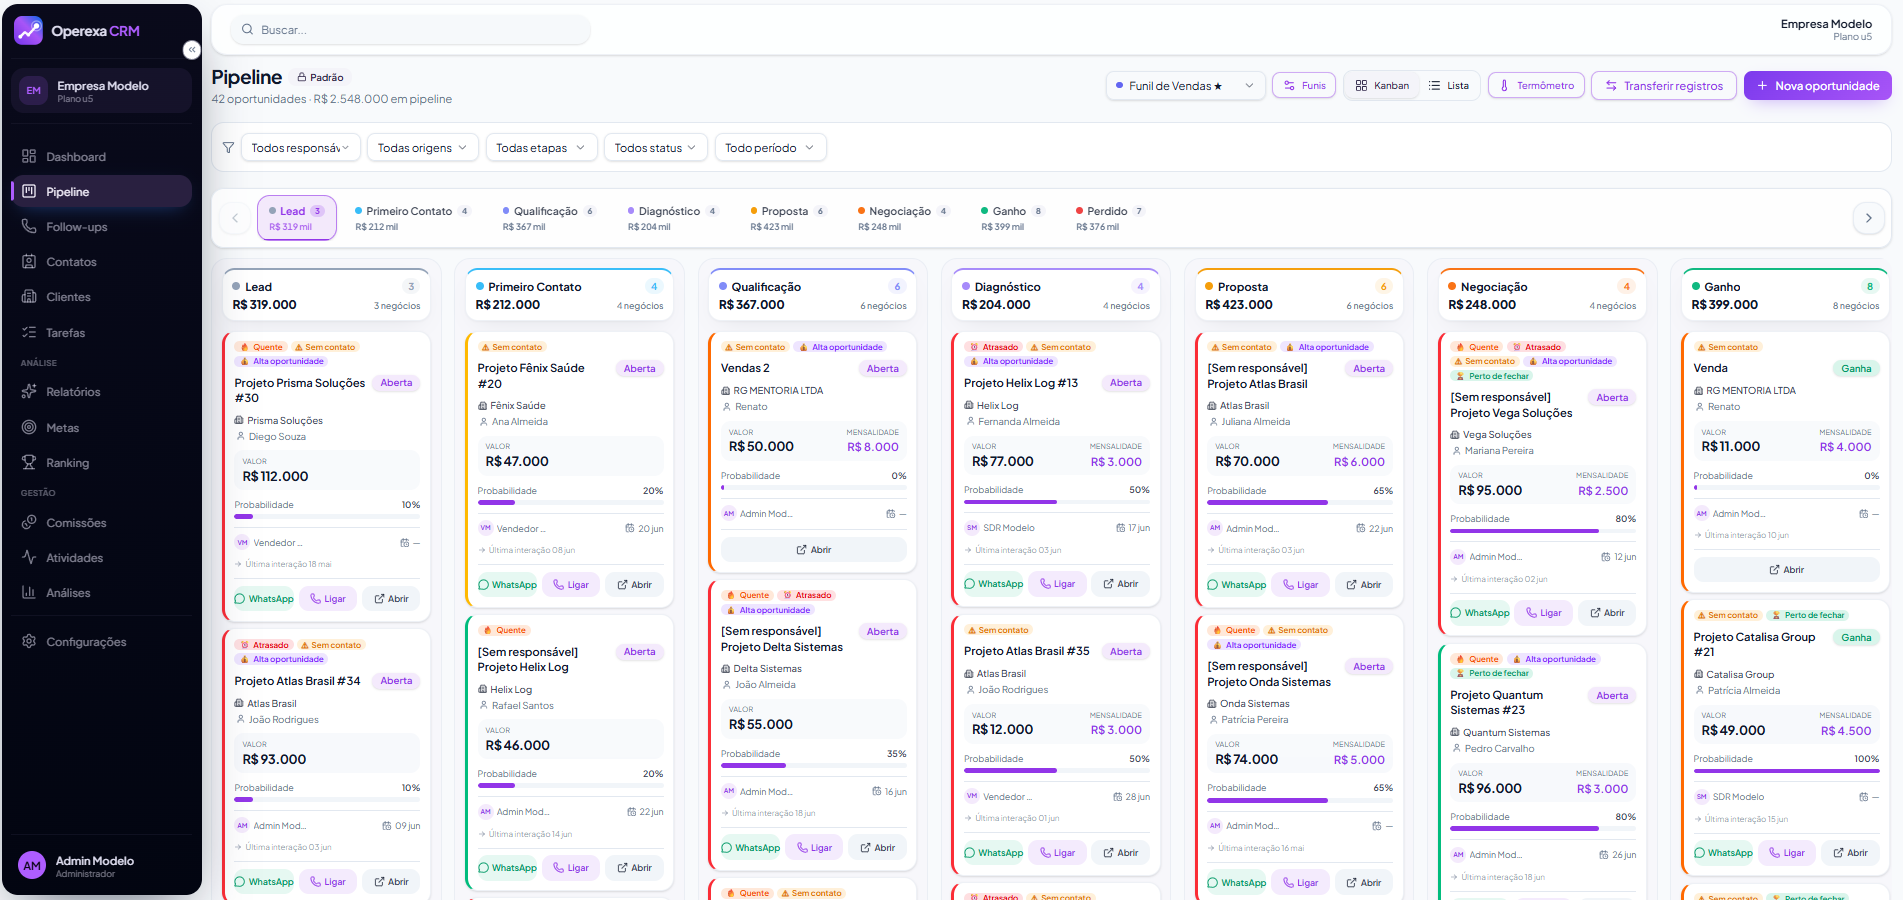Screen dimensions: 1903x900
Task: Click WhatsApp on Projeto Catalisa Group #21 card
Action: (x=1723, y=853)
